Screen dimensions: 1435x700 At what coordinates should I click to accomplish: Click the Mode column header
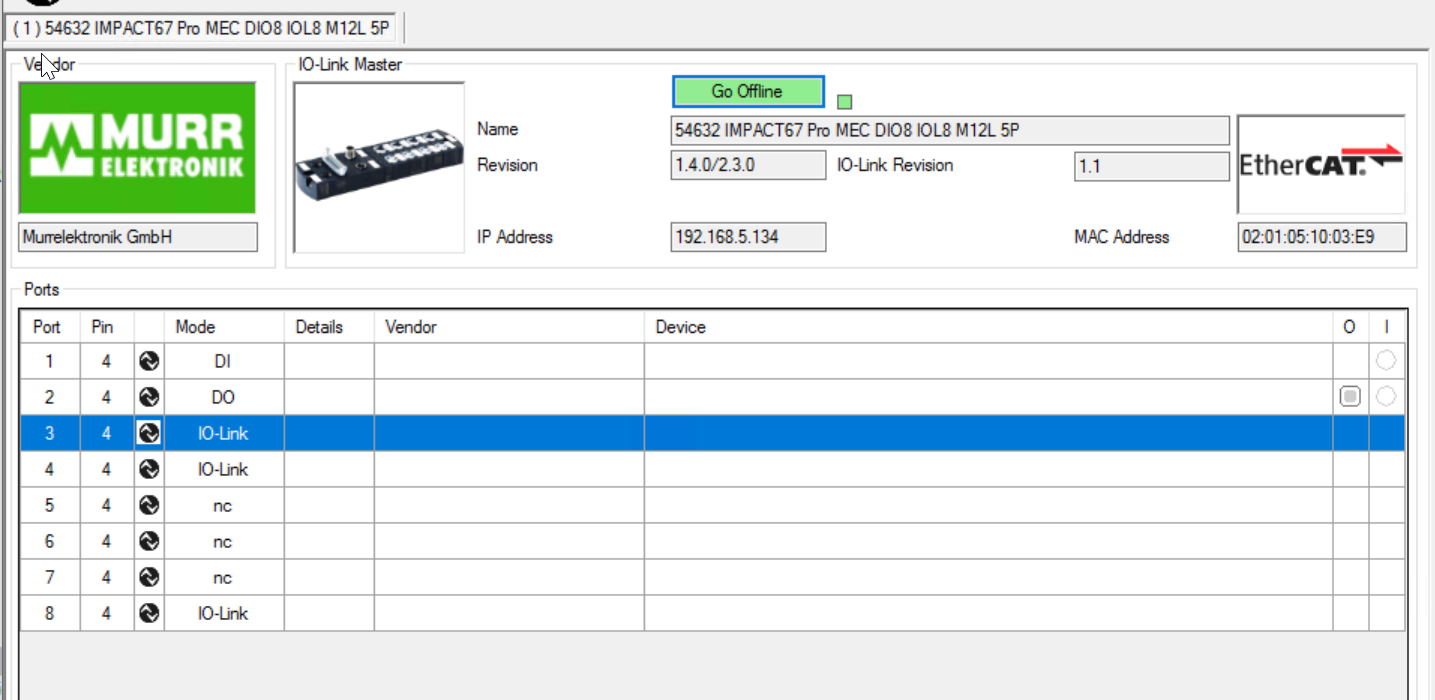pyautogui.click(x=224, y=327)
